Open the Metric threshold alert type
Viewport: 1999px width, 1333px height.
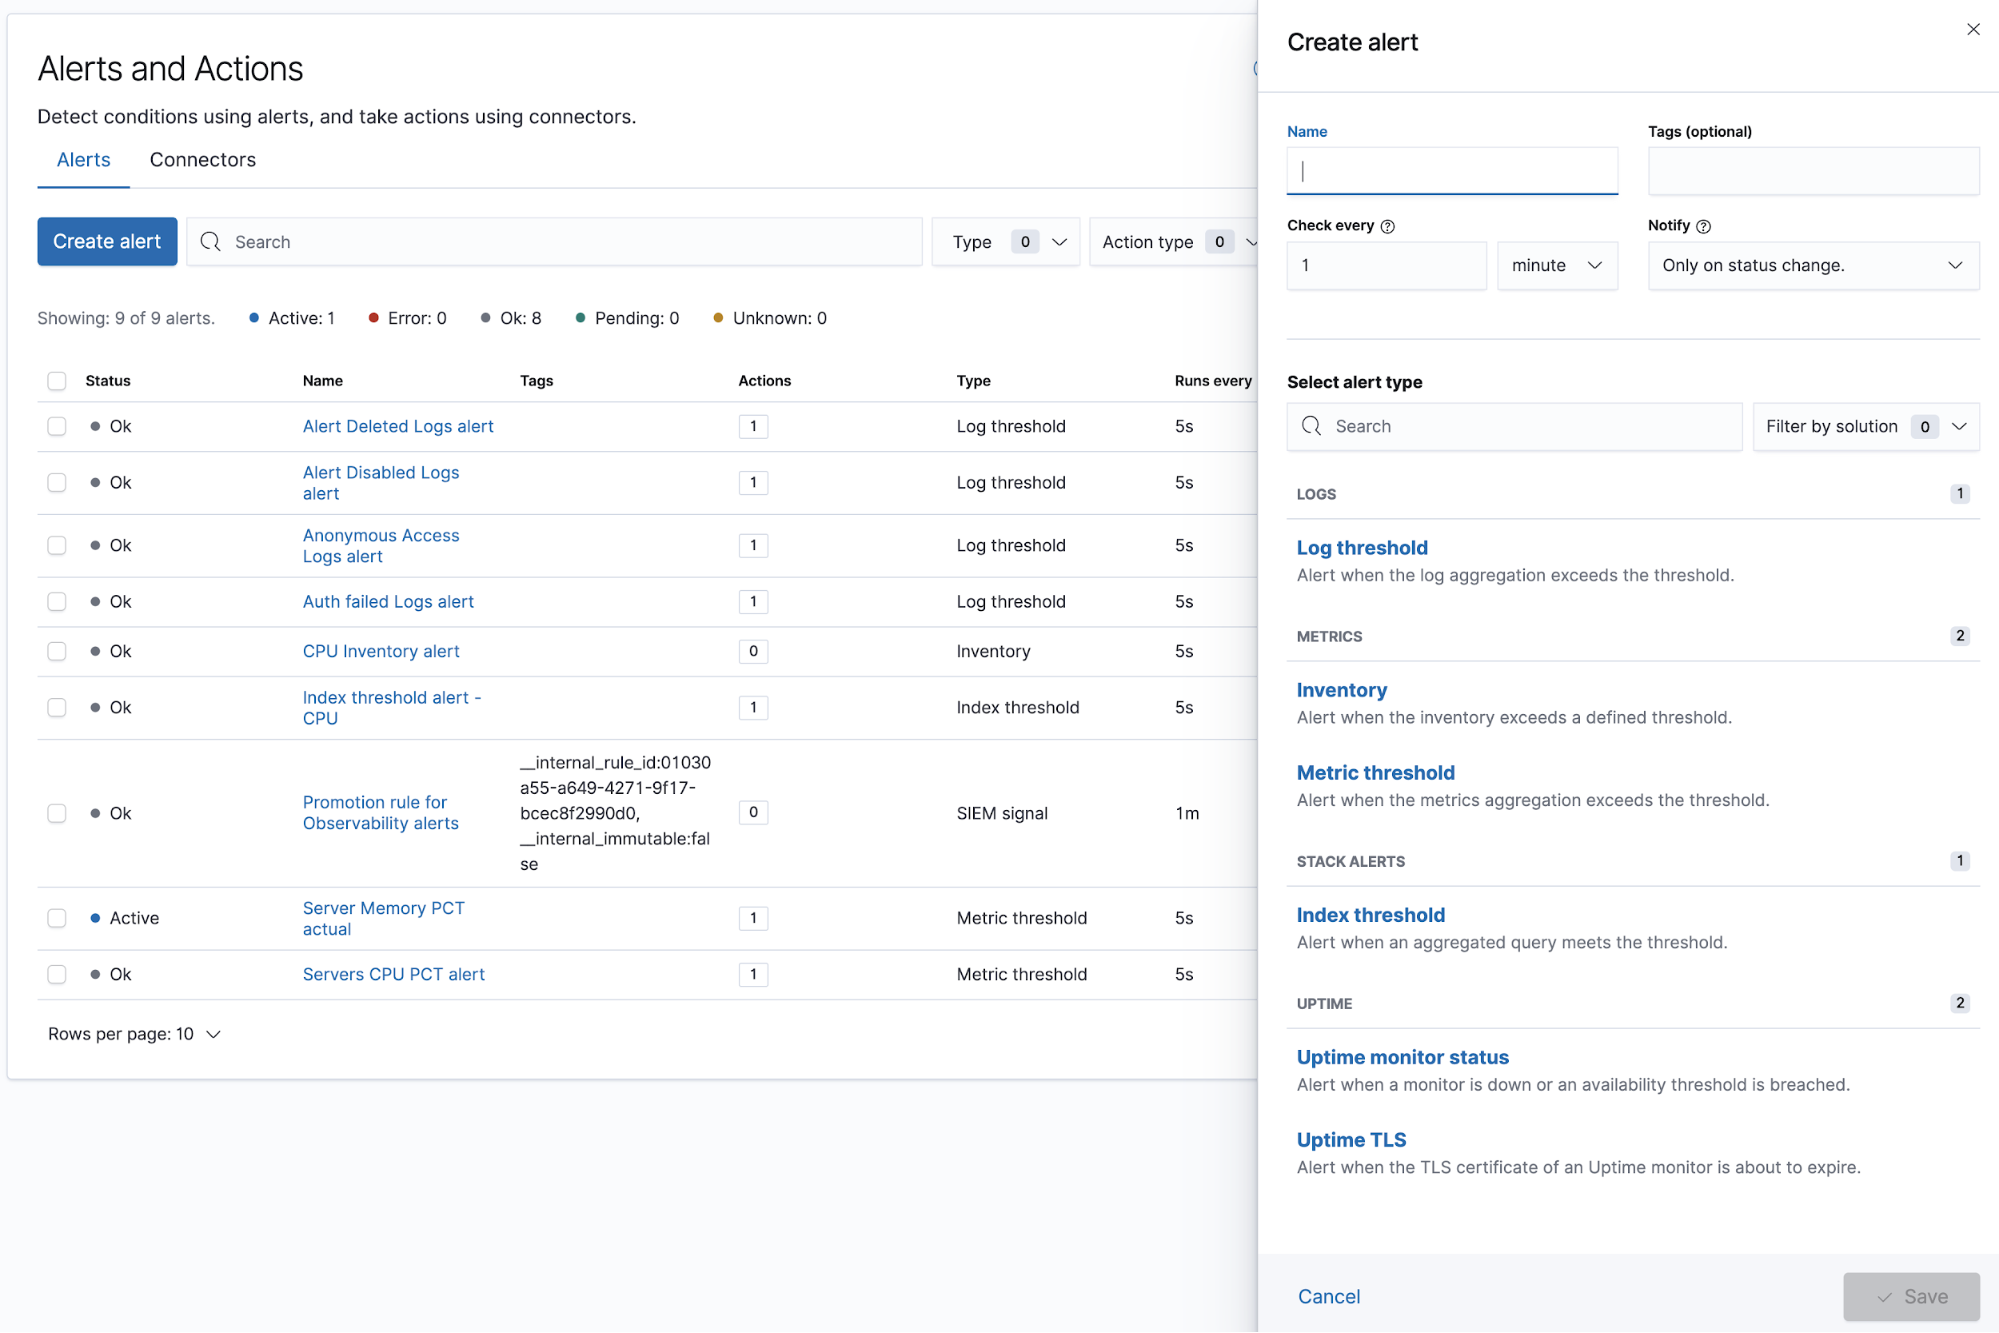click(1375, 772)
